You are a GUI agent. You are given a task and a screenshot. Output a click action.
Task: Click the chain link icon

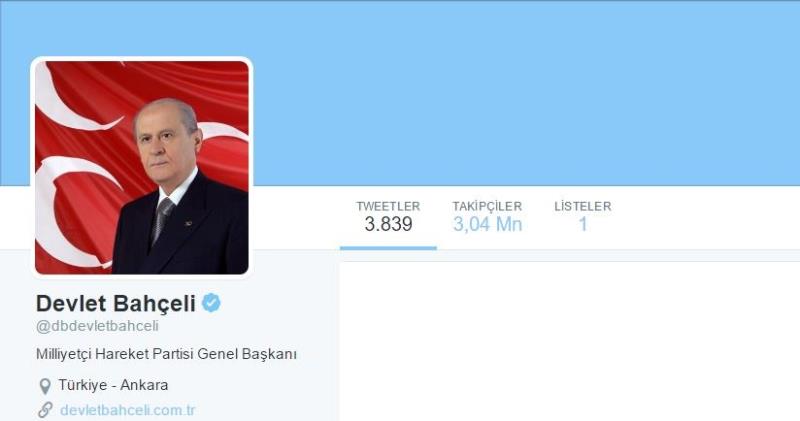(45, 409)
